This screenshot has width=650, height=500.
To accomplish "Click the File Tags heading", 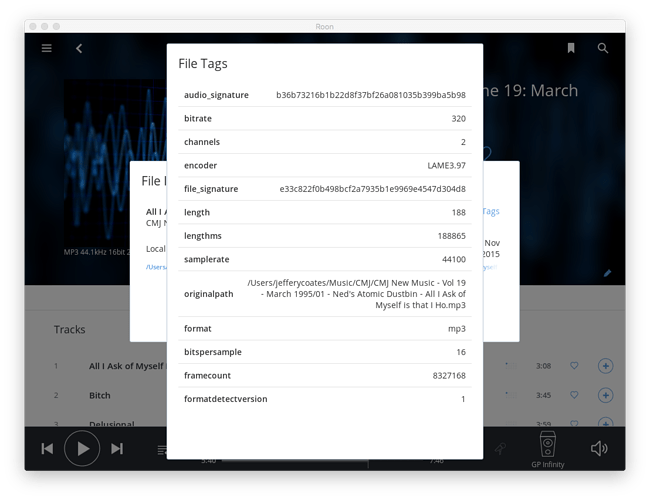I will [x=203, y=64].
